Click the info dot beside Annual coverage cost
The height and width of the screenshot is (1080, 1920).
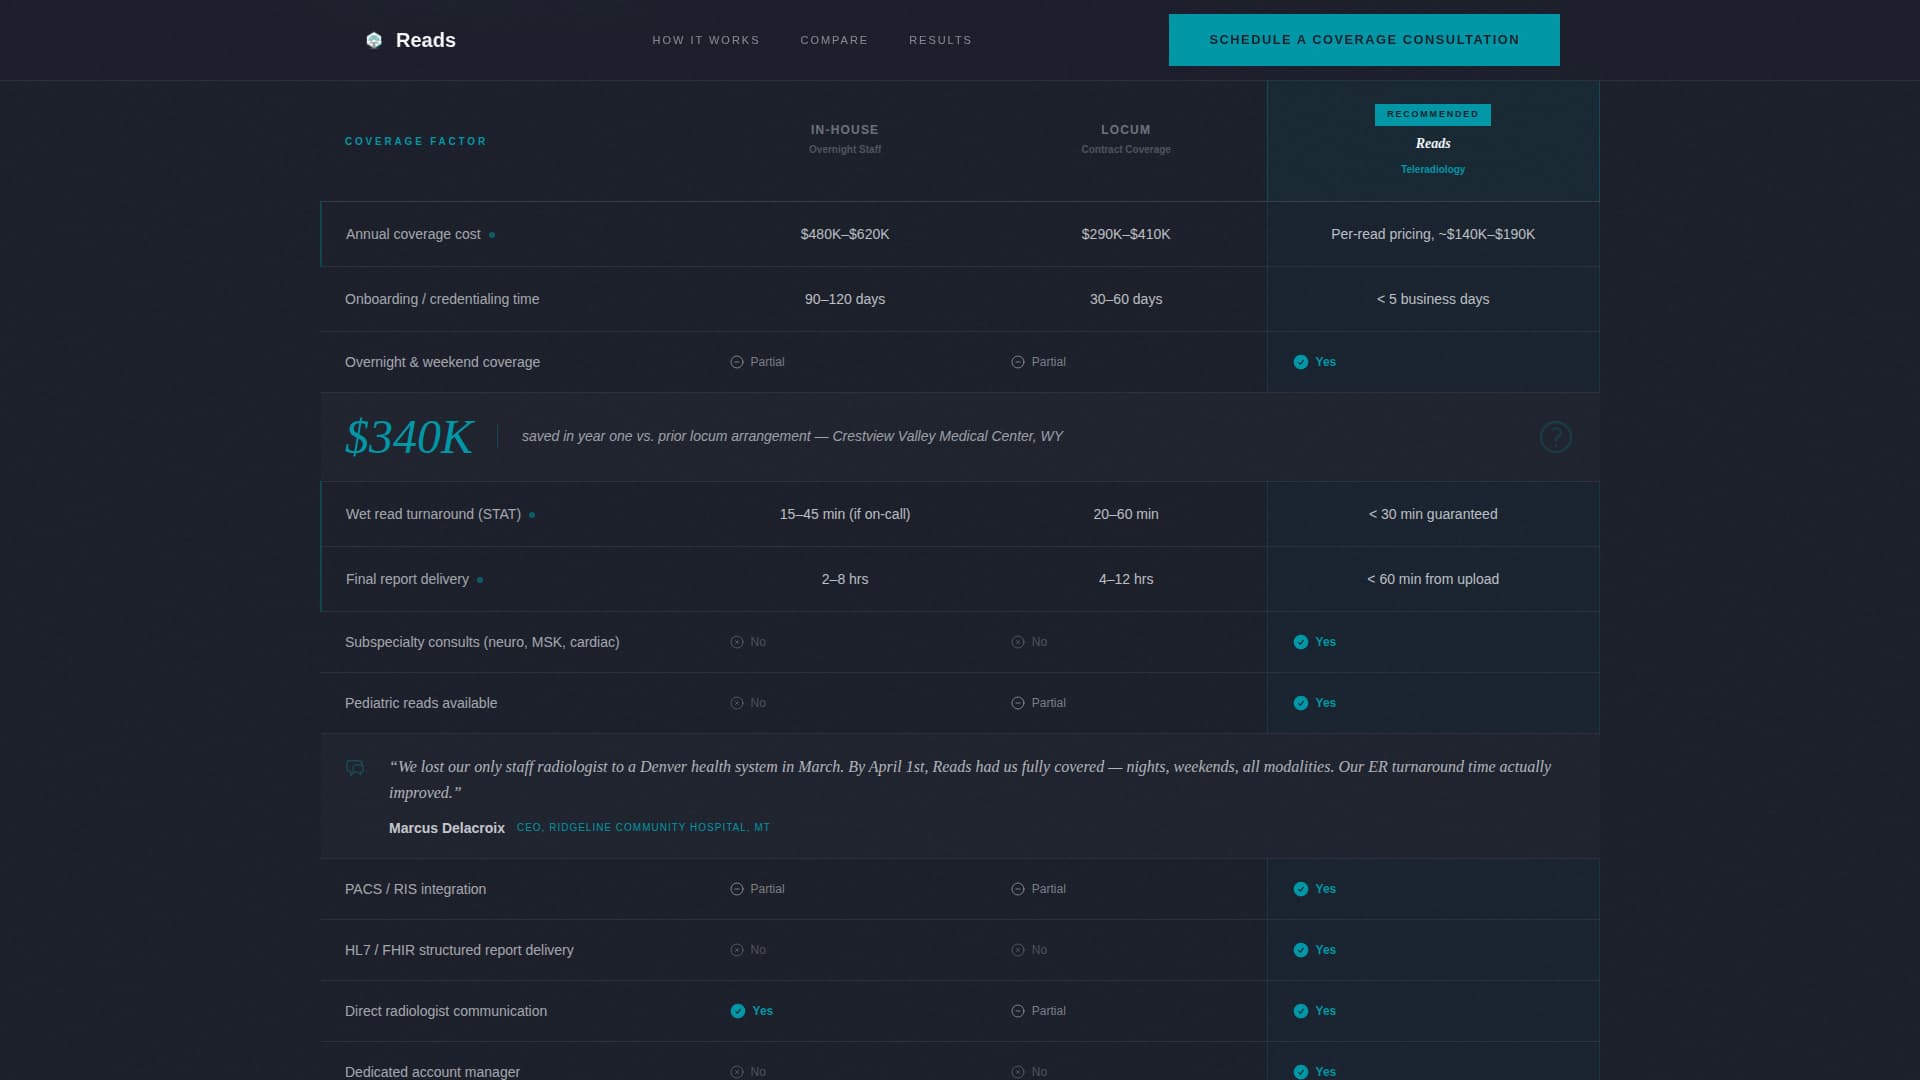pyautogui.click(x=492, y=235)
